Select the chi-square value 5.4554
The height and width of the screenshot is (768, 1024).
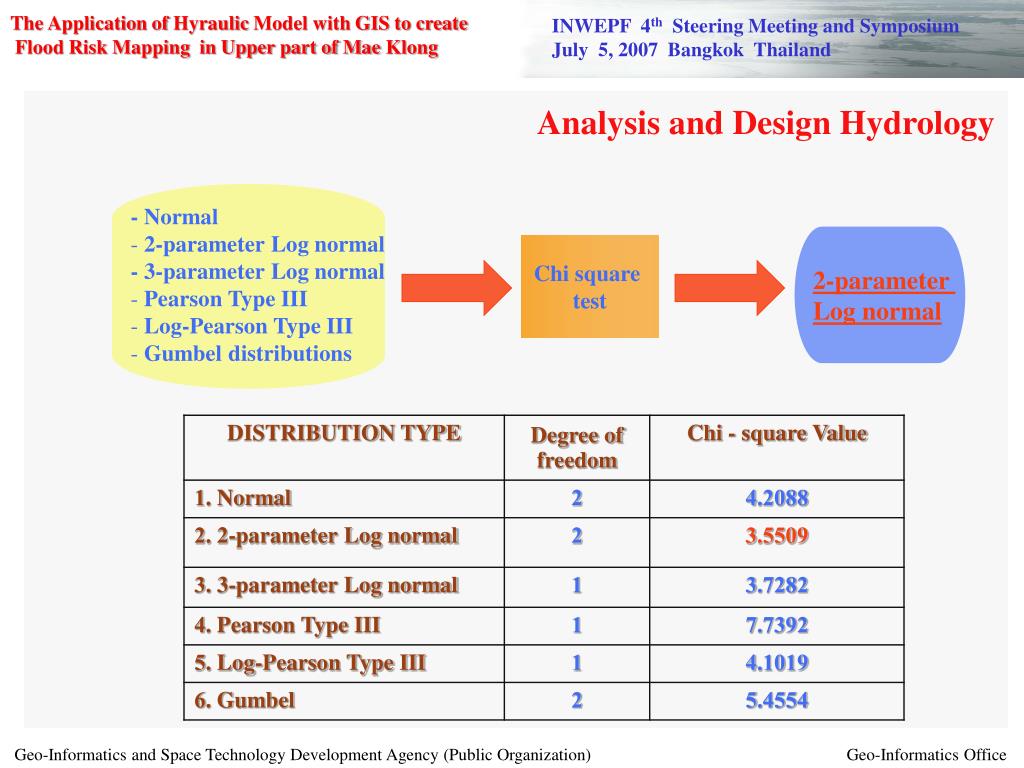click(x=777, y=701)
